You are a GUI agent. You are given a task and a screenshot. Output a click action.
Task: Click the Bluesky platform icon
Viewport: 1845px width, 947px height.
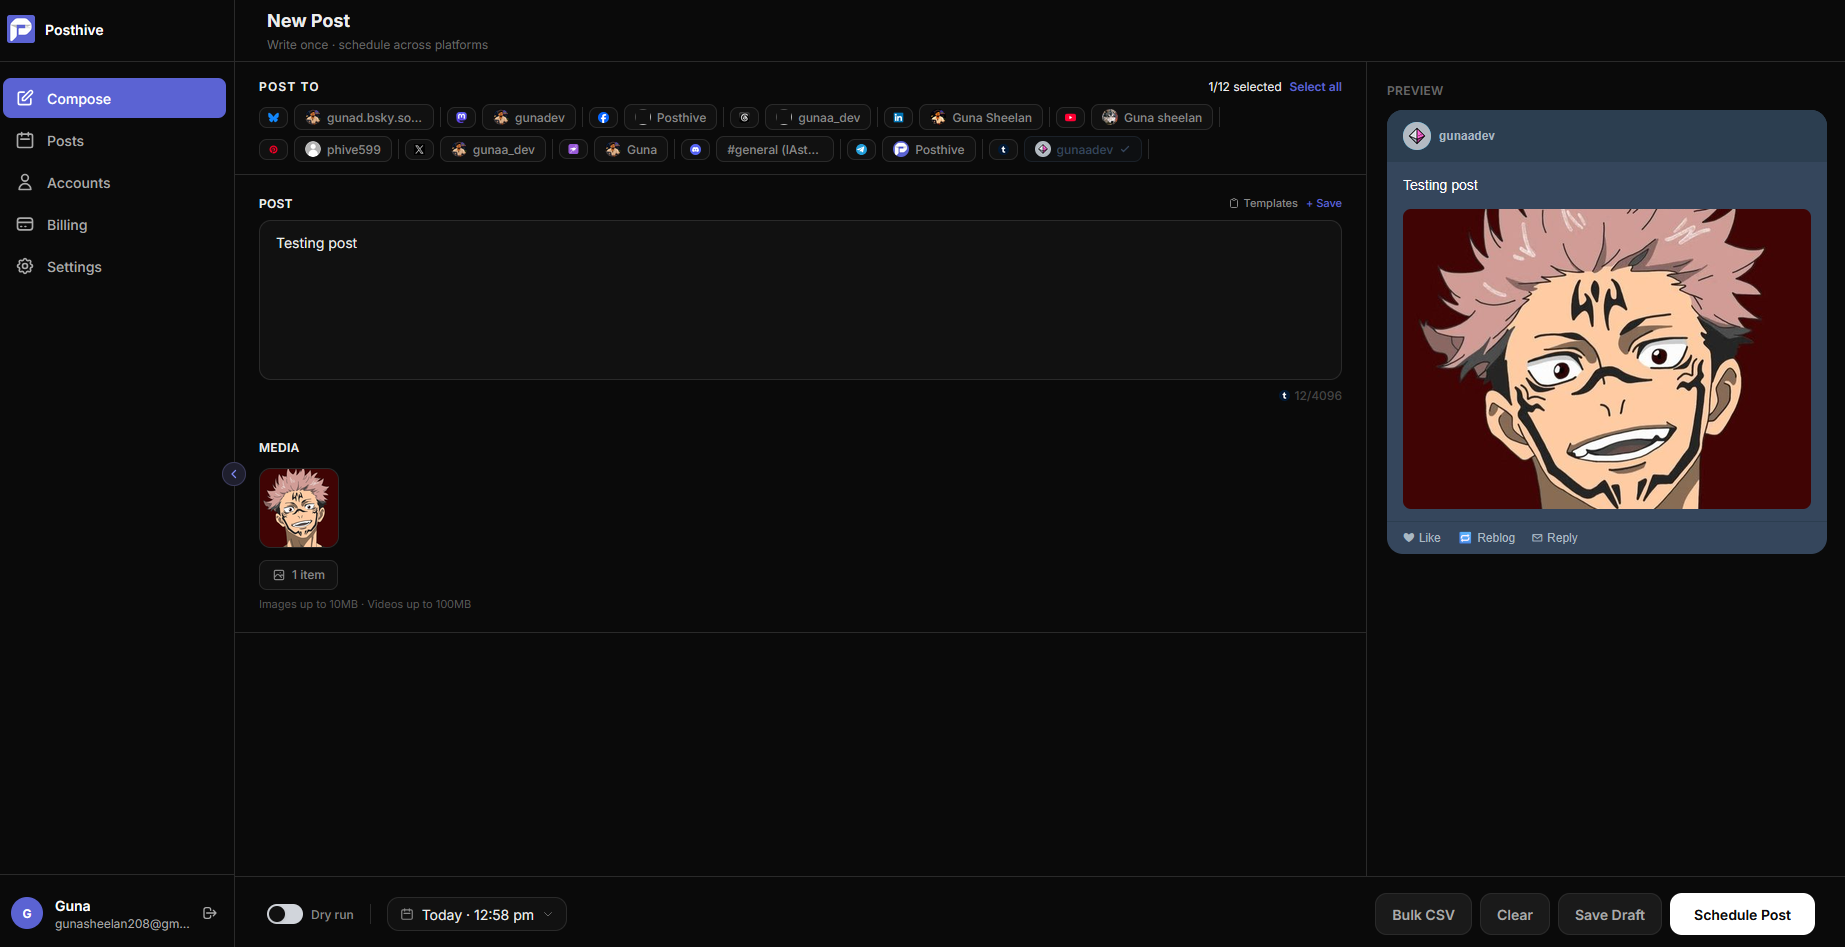(x=273, y=118)
